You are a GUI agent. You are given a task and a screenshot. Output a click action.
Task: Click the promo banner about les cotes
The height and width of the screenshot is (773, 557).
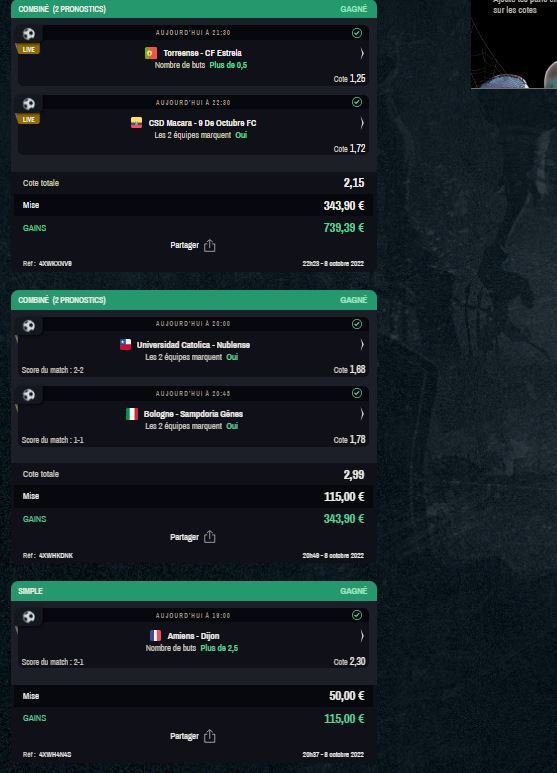click(514, 44)
